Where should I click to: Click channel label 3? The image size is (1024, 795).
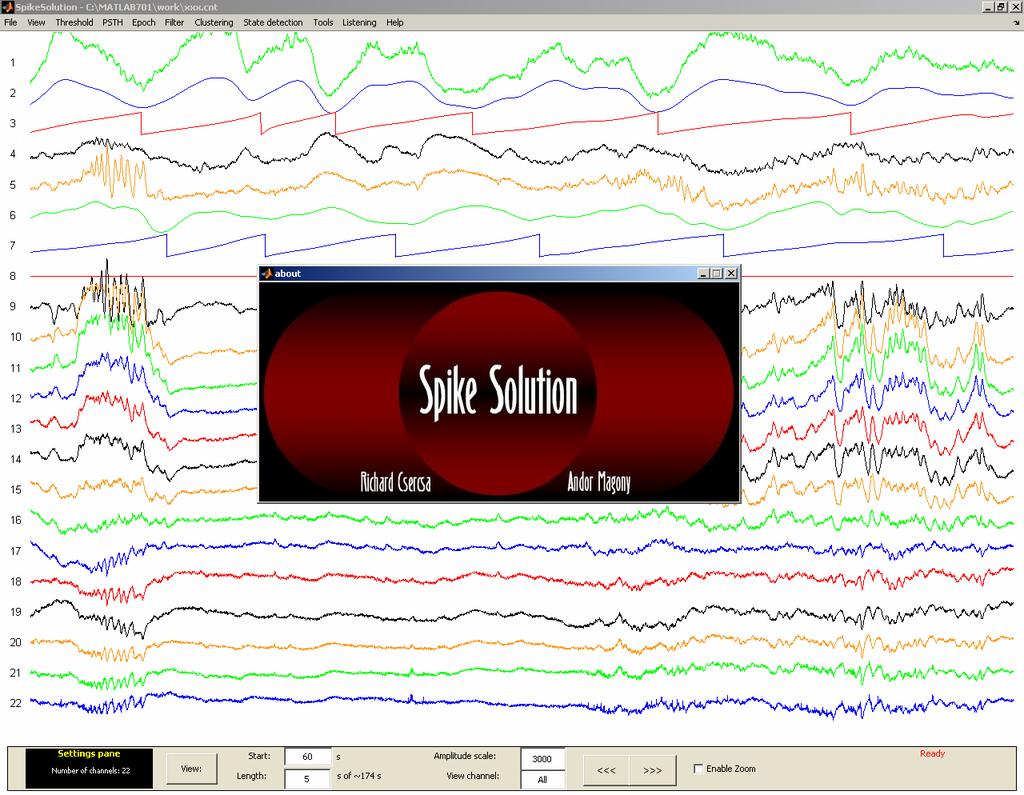click(12, 123)
